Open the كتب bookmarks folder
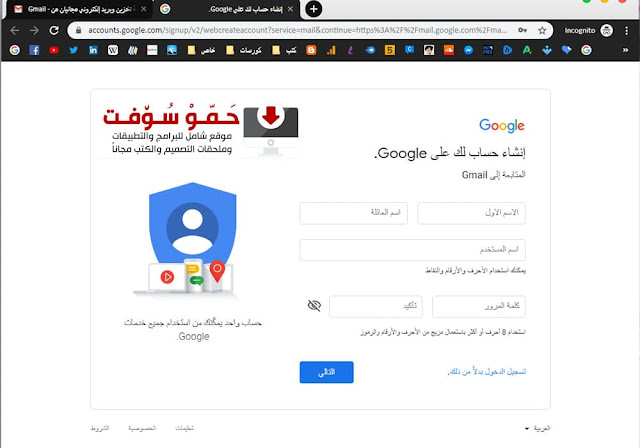 [284, 50]
